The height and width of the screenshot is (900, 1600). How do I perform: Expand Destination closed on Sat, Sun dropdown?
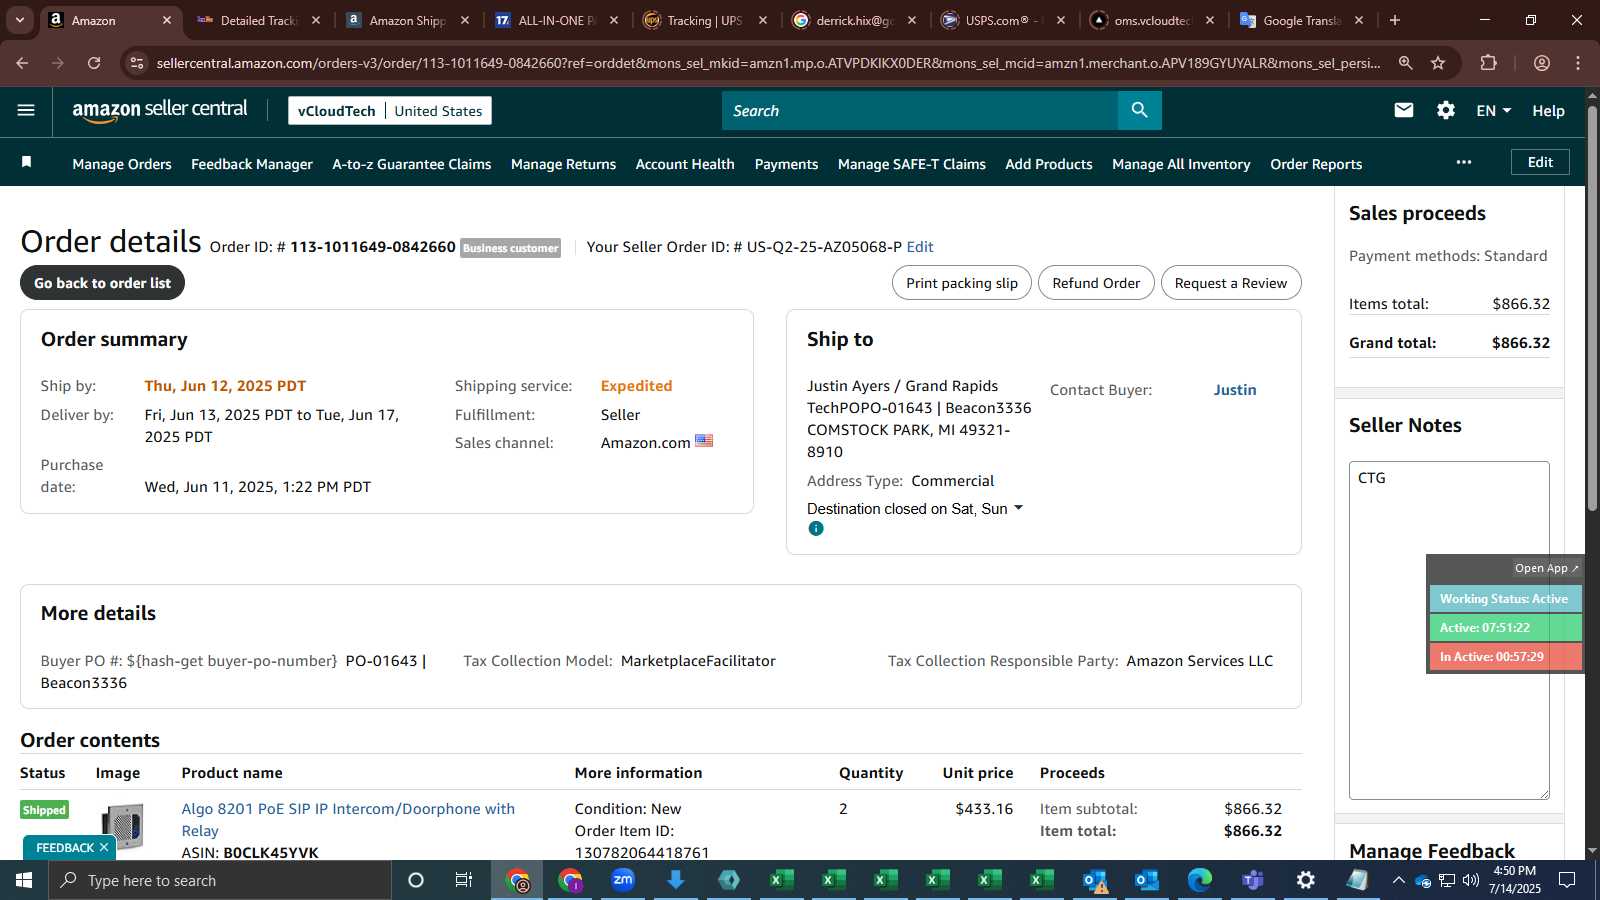point(915,509)
